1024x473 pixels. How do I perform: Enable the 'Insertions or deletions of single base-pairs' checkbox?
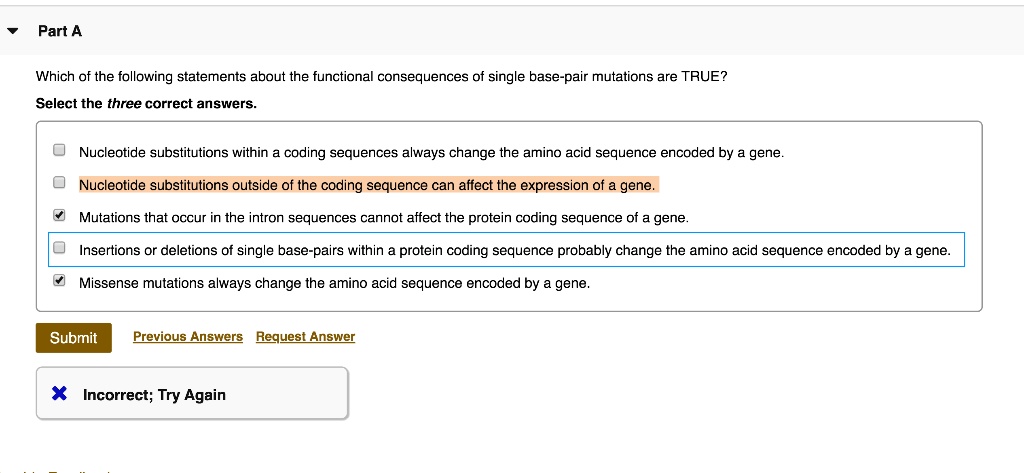click(60, 249)
